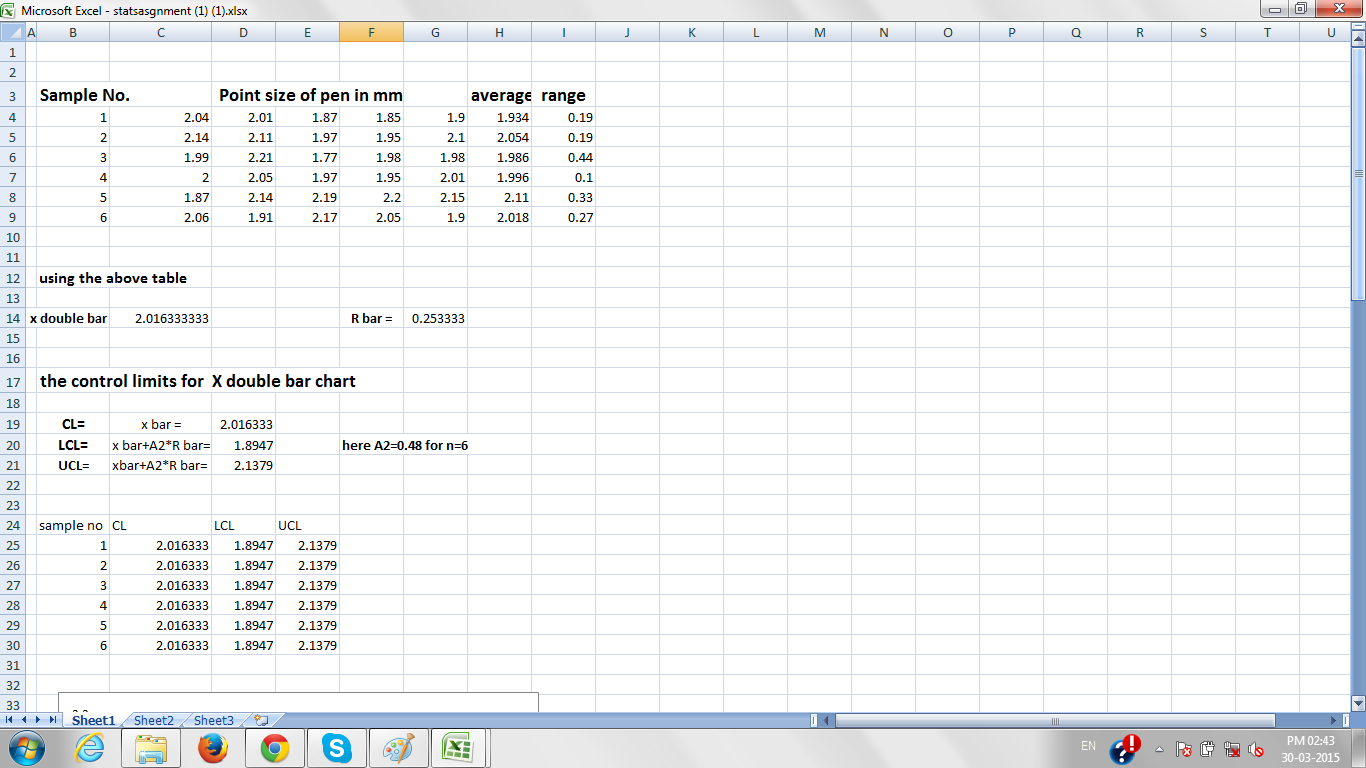This screenshot has width=1366, height=768.
Task: Select the column F header
Action: 371,32
